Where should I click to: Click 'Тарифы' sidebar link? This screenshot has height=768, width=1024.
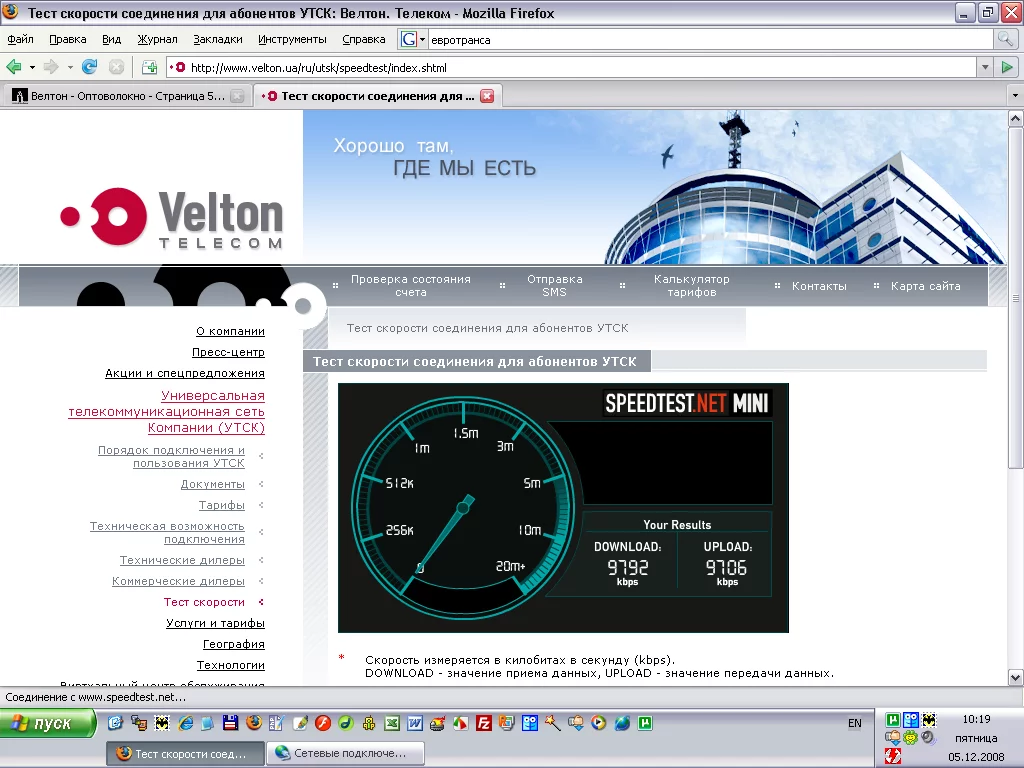coord(222,505)
